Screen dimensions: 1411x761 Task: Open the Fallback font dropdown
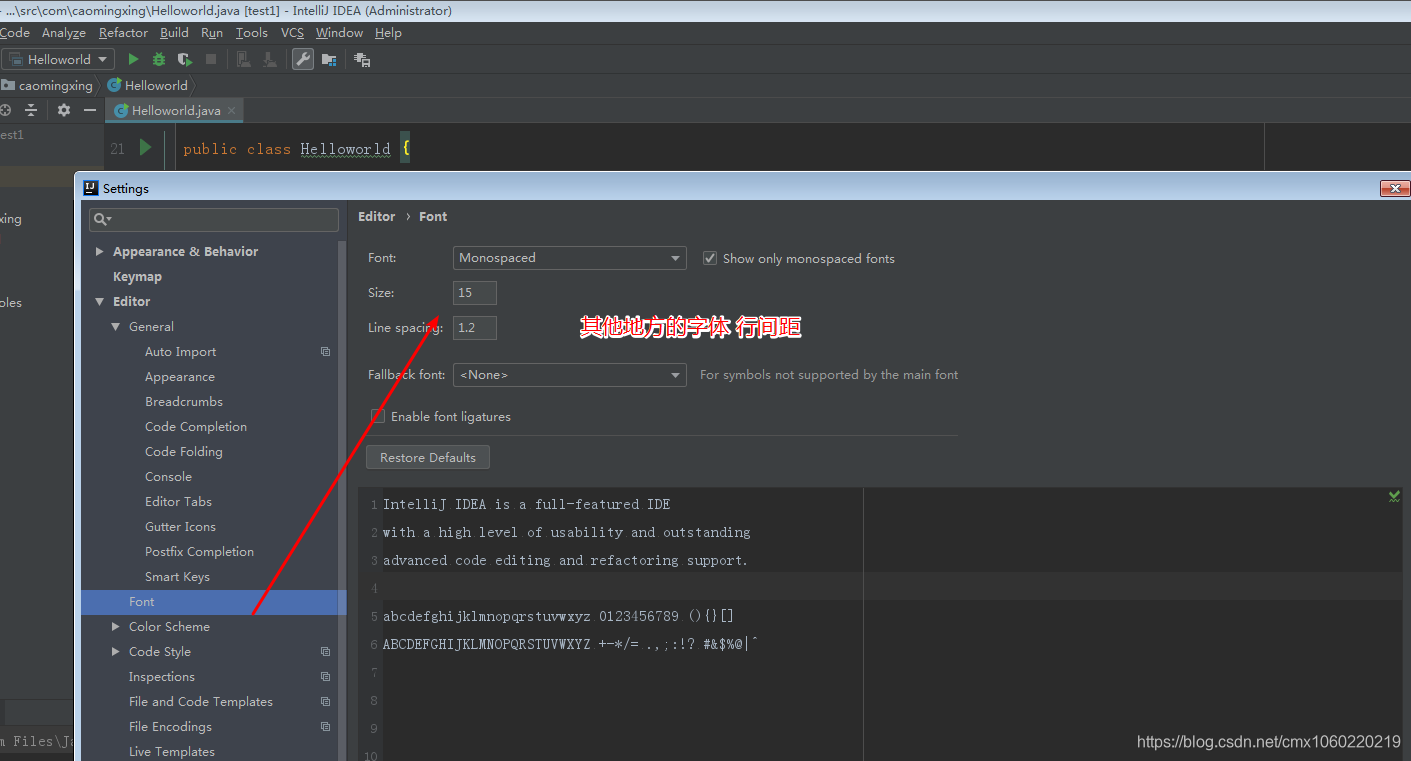point(570,375)
